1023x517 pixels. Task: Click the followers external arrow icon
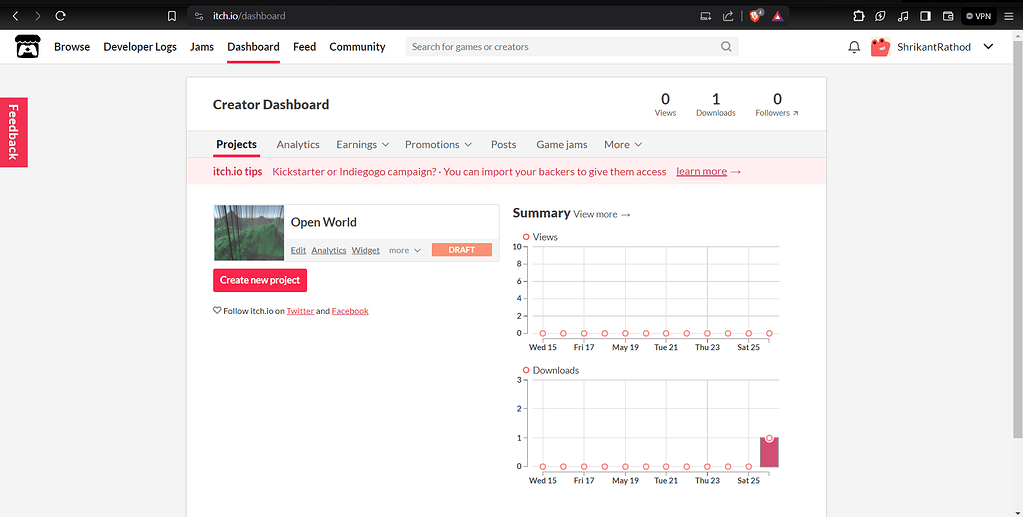click(795, 113)
